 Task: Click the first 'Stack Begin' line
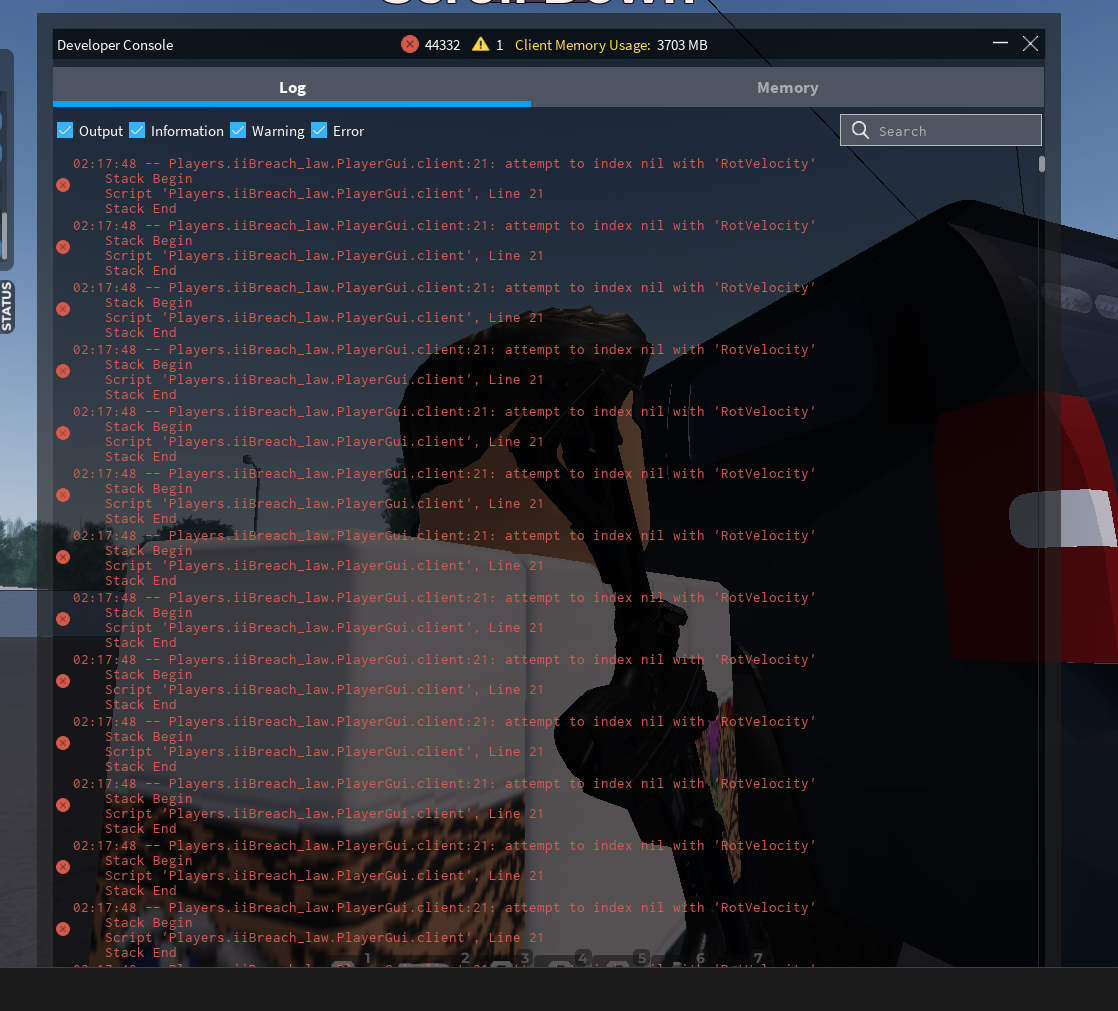[148, 179]
